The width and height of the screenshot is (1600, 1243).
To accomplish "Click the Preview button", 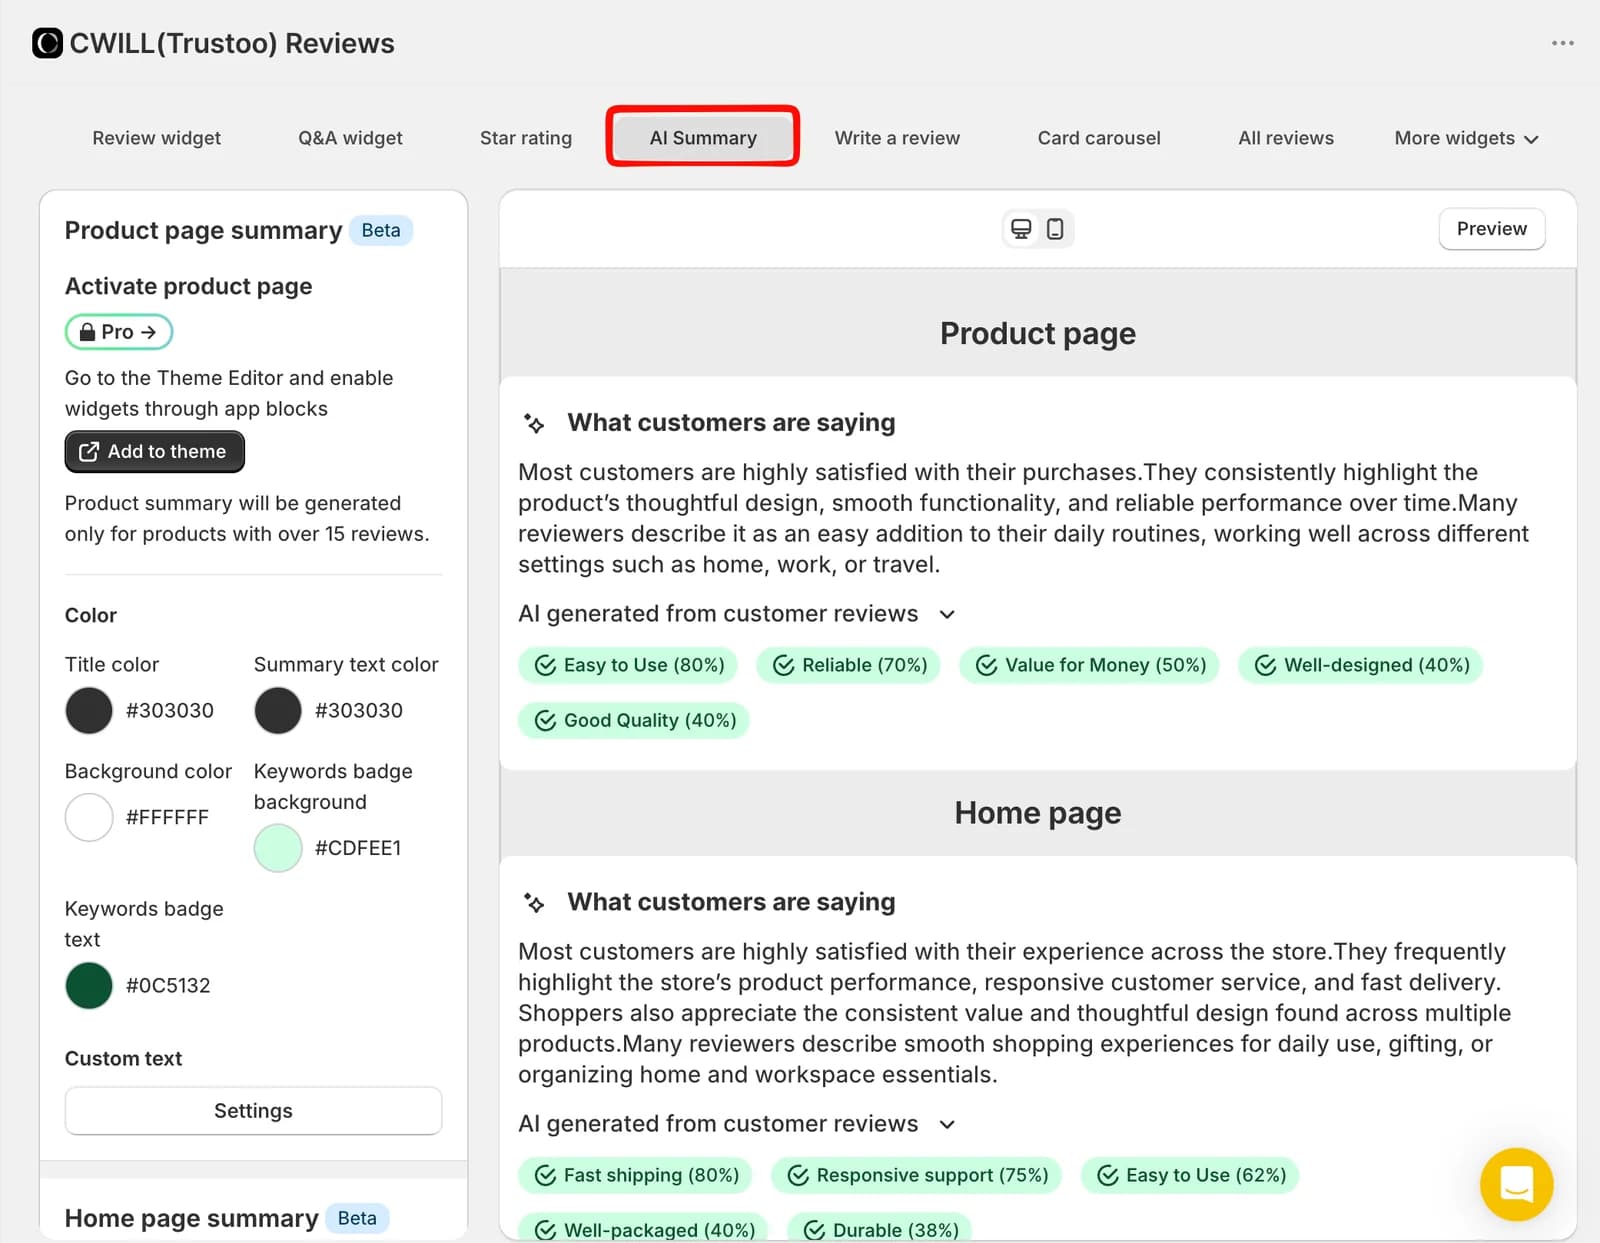I will click(1491, 229).
